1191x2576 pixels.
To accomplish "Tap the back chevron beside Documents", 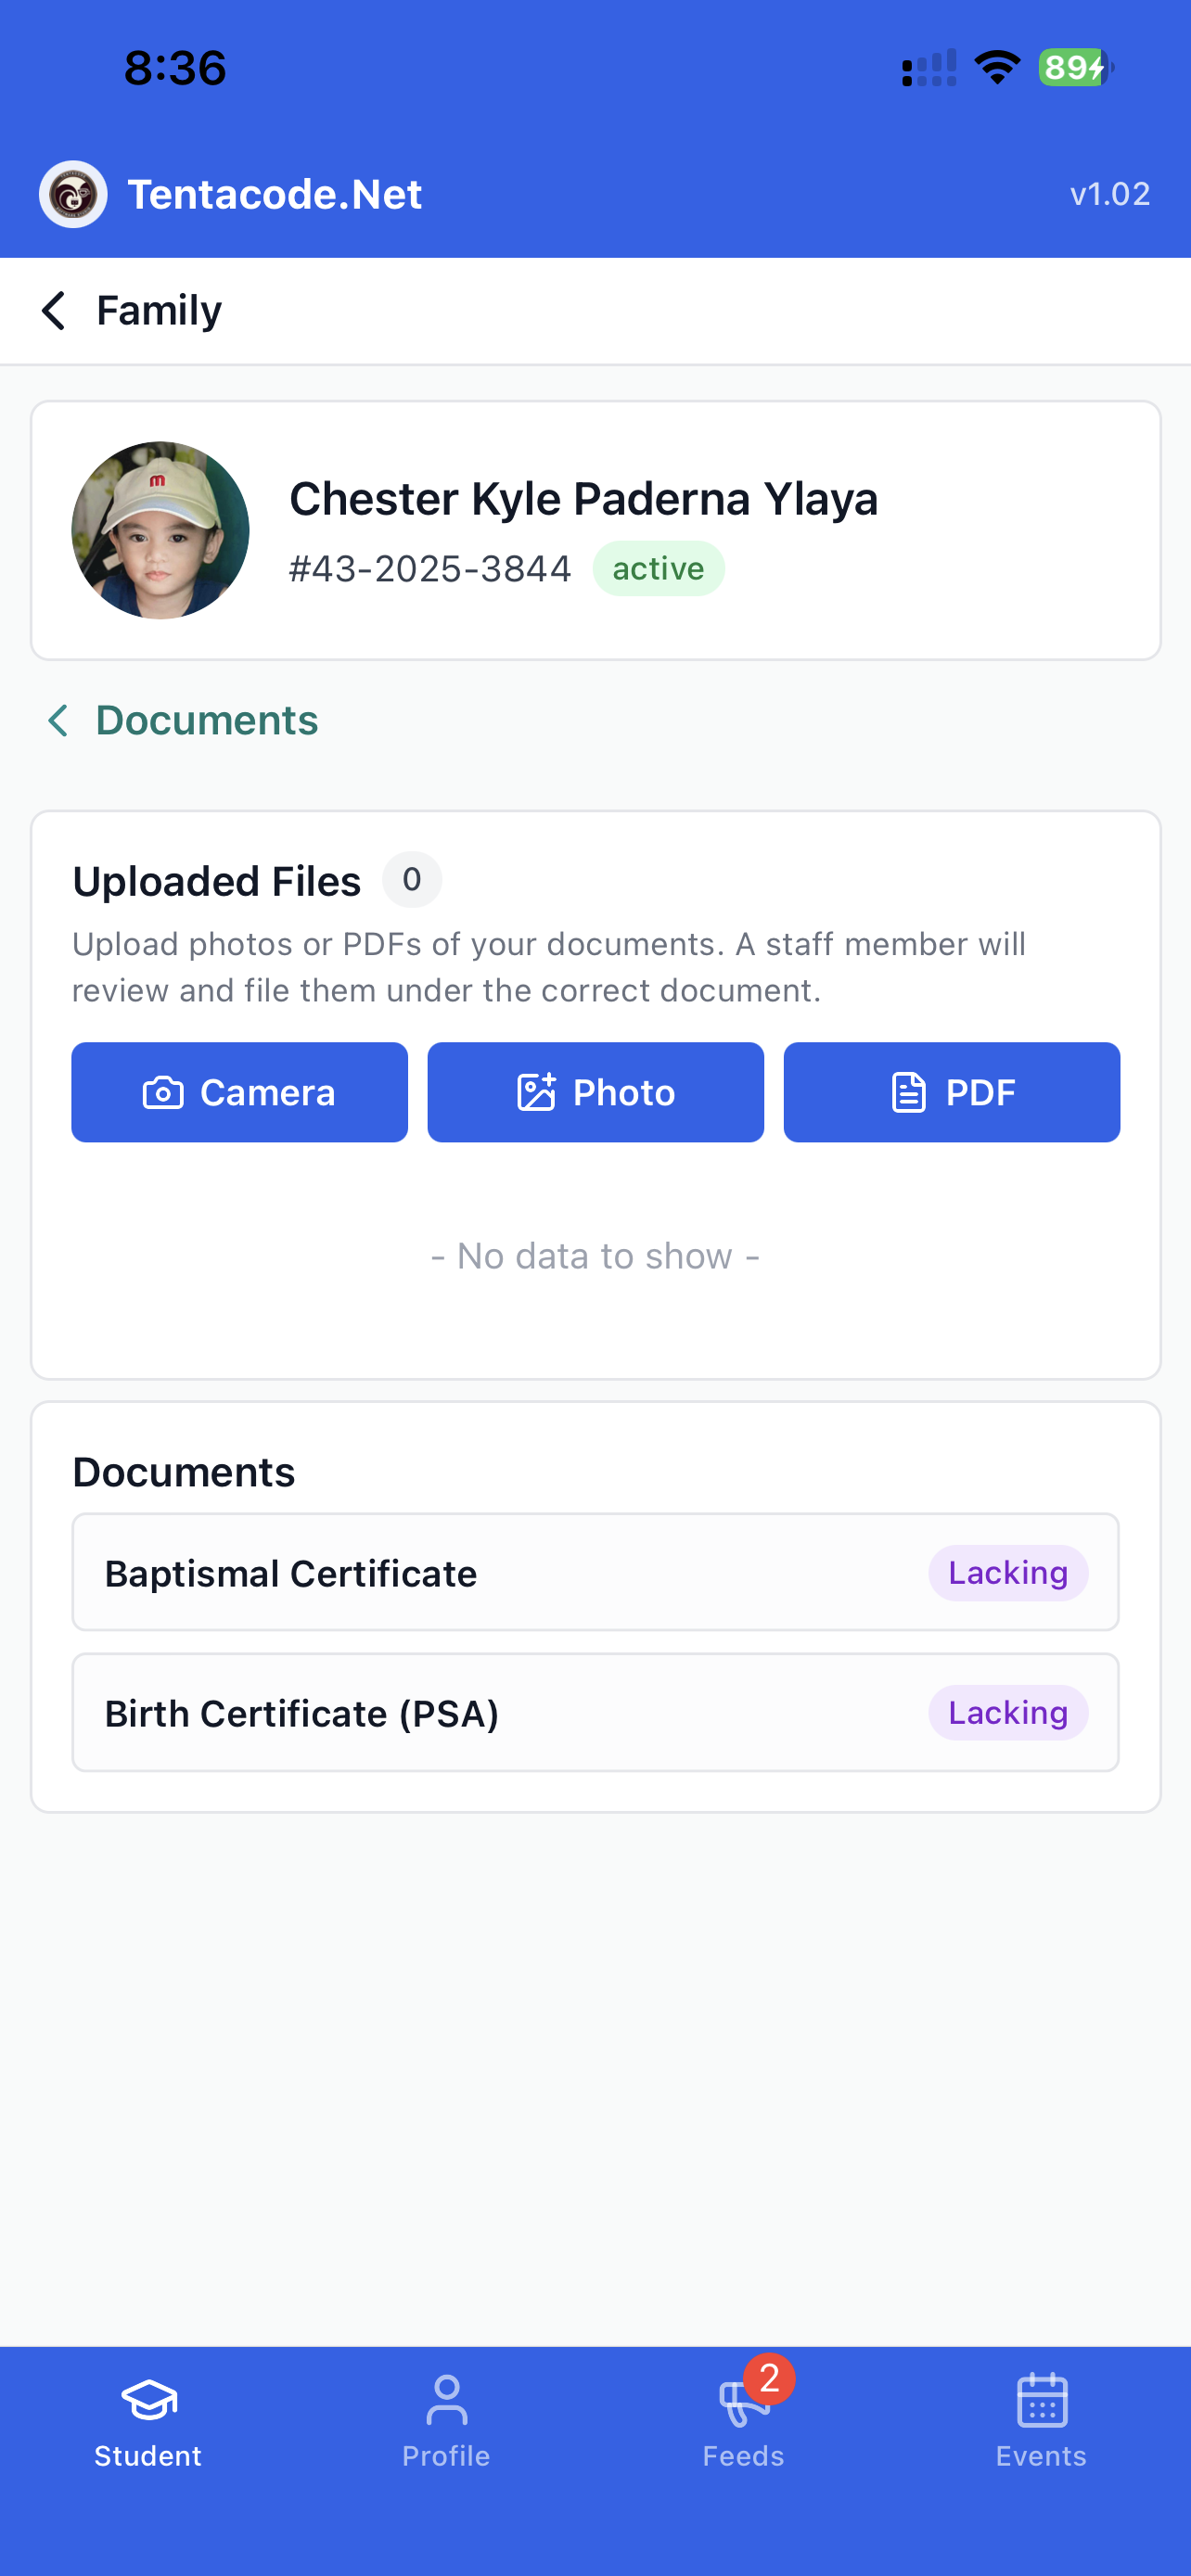I will pos(58,720).
